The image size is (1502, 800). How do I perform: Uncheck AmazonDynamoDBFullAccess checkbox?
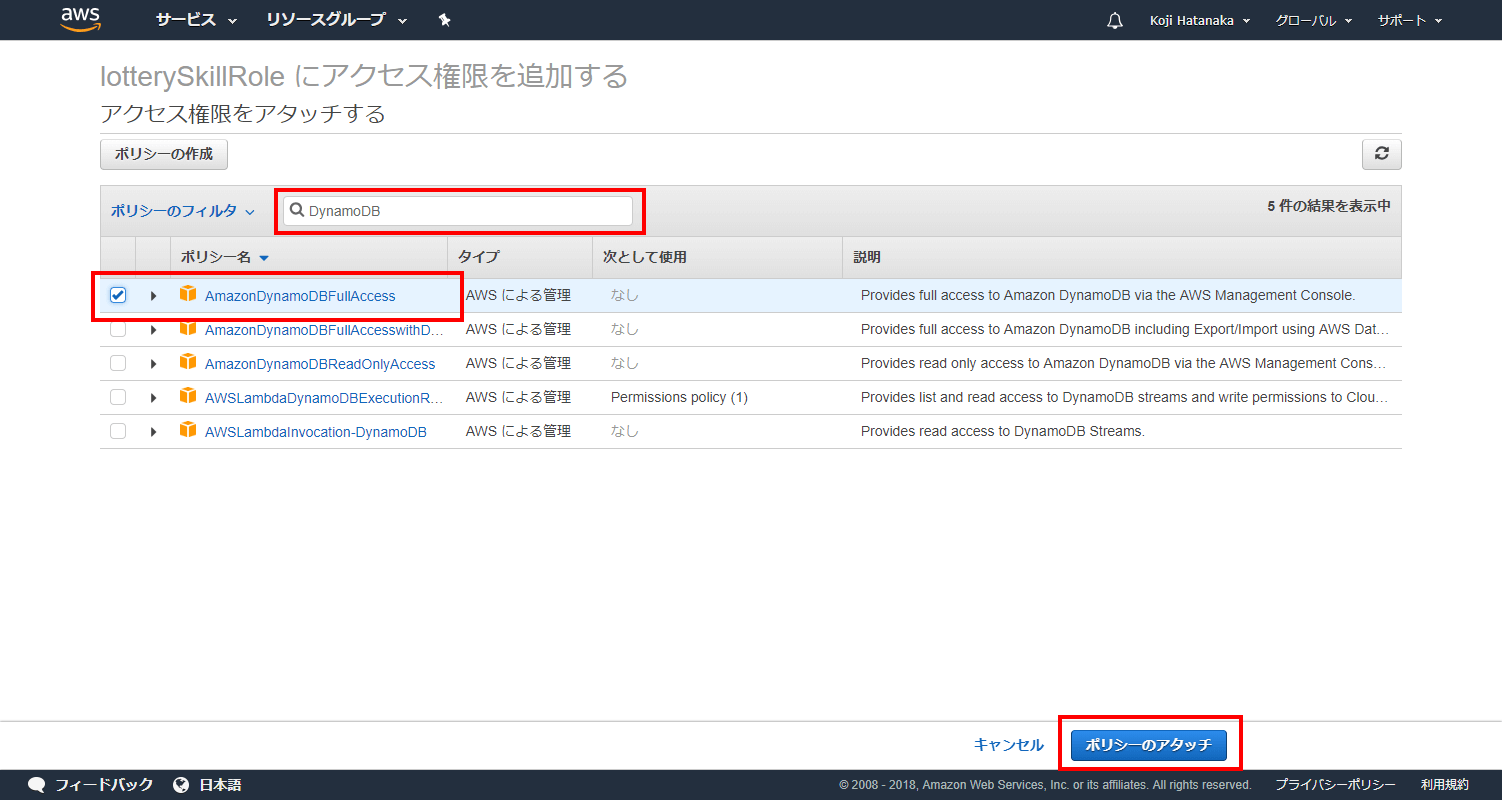(x=118, y=295)
